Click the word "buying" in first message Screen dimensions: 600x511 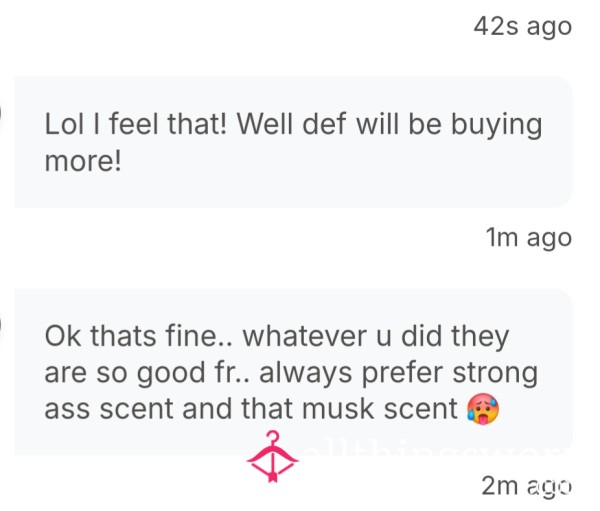tap(497, 126)
